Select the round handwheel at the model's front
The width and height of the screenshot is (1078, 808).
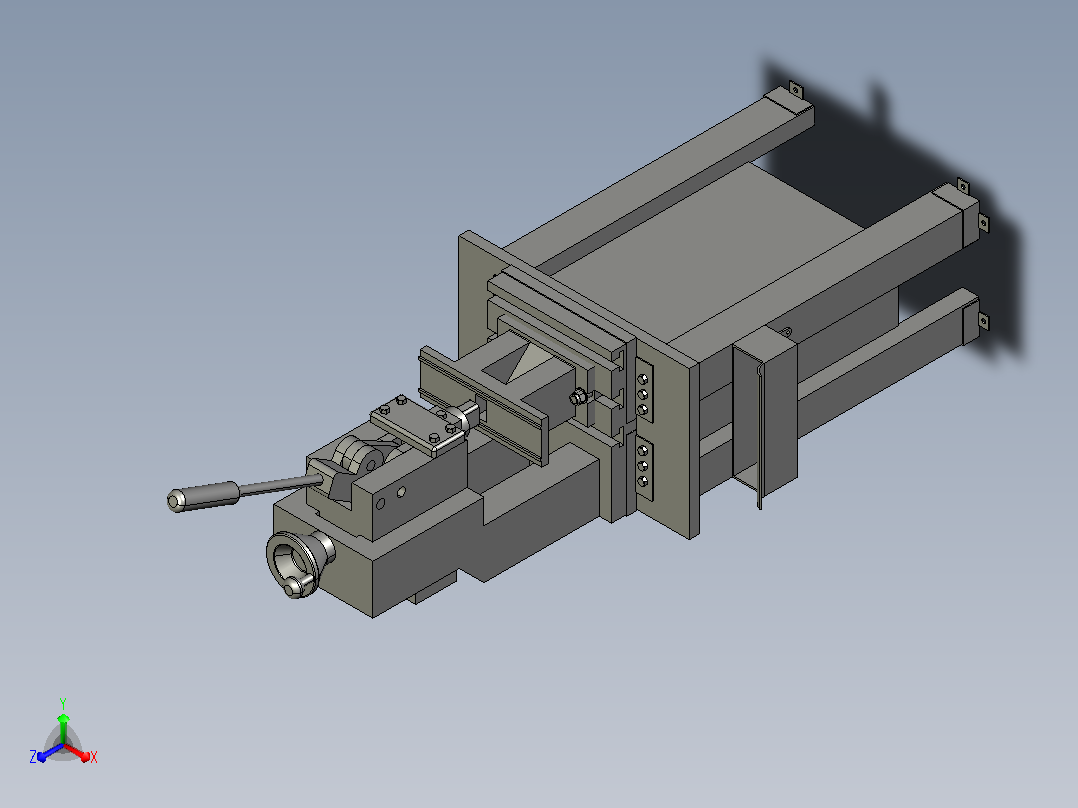click(x=295, y=563)
